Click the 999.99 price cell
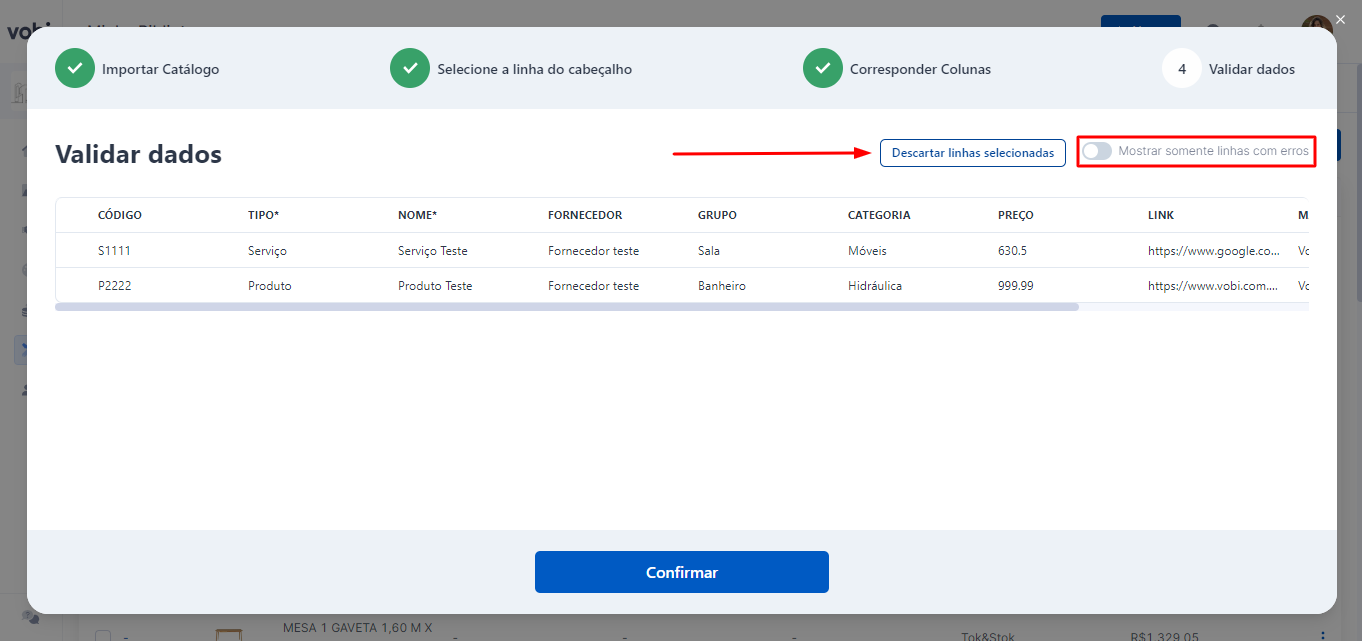The height and width of the screenshot is (641, 1362). coord(1016,286)
